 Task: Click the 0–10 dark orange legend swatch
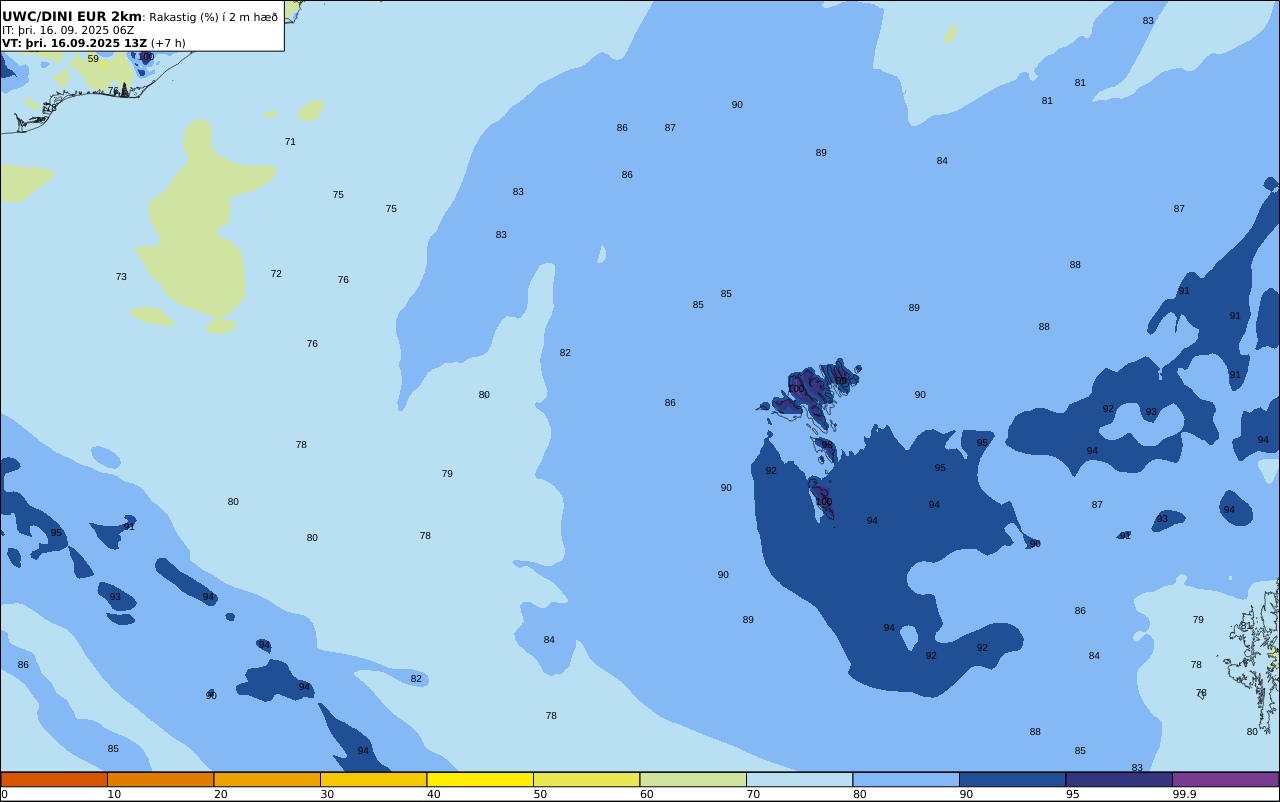point(54,779)
